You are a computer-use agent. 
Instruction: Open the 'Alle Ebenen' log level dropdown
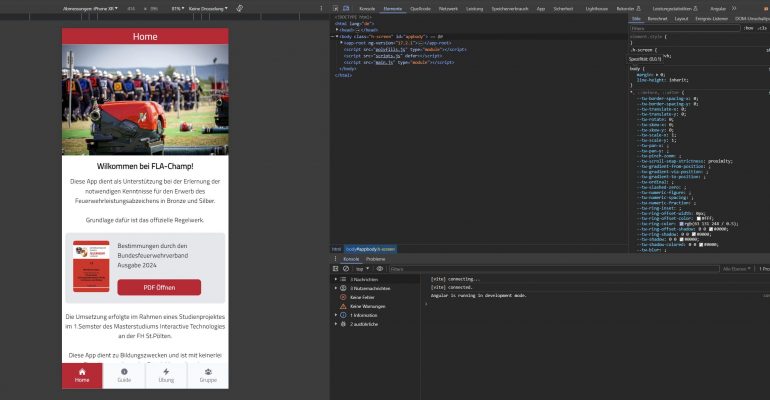pyautogui.click(x=737, y=269)
